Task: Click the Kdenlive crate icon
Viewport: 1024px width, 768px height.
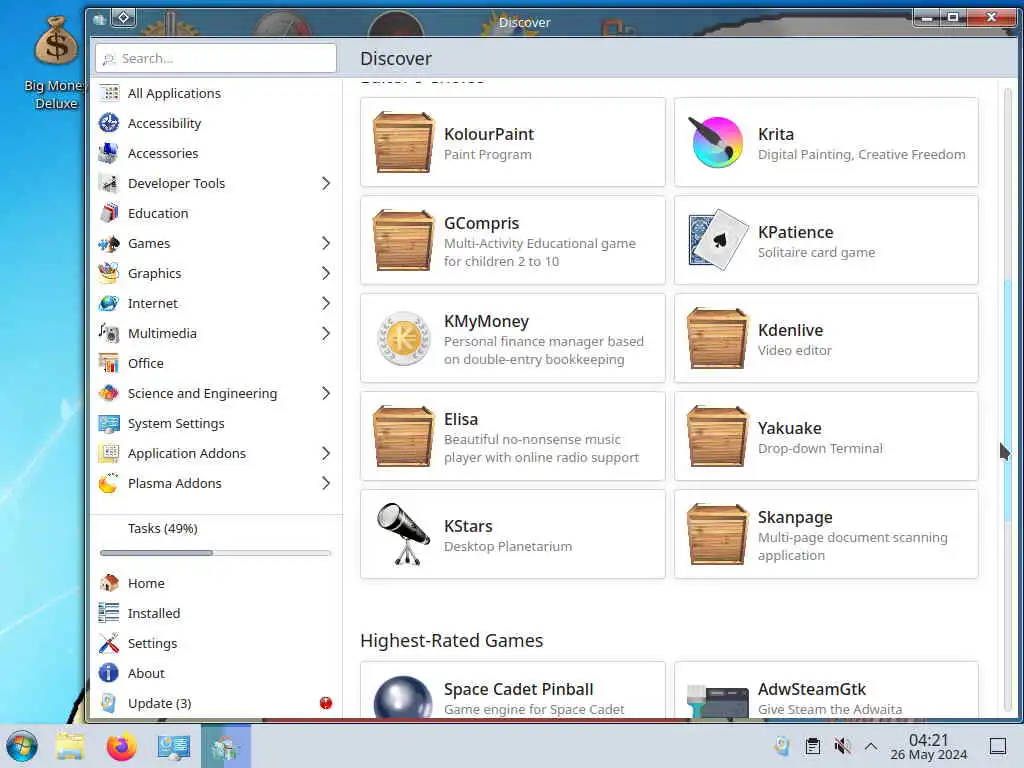Action: pyautogui.click(x=717, y=338)
